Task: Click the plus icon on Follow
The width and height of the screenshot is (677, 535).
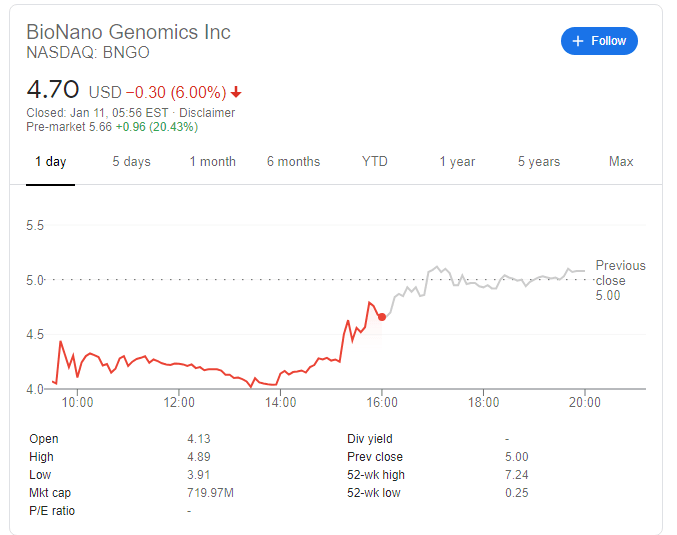Action: click(x=578, y=41)
